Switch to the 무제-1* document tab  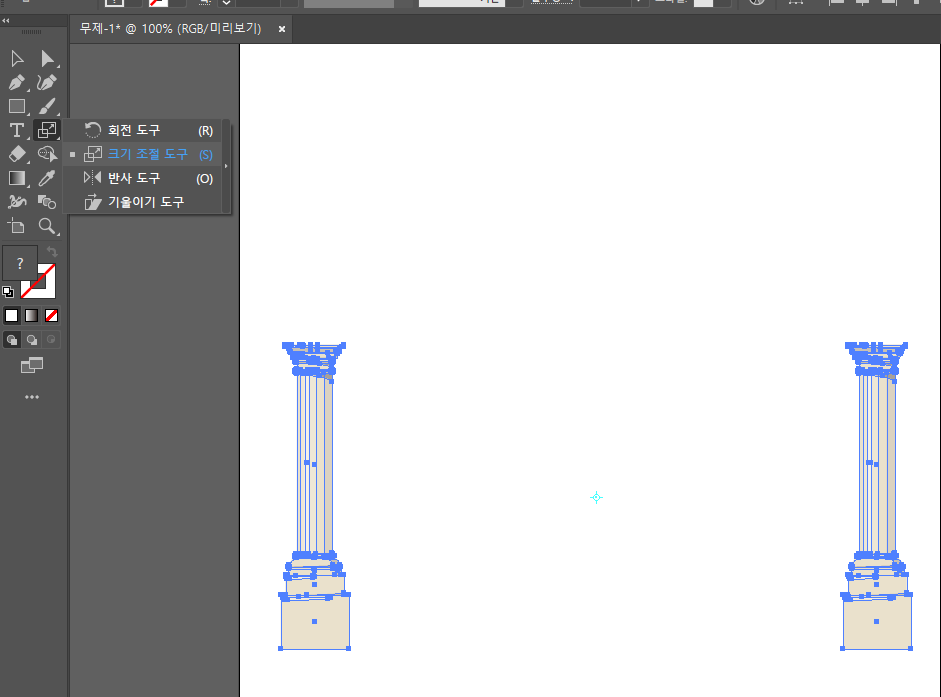pyautogui.click(x=170, y=29)
